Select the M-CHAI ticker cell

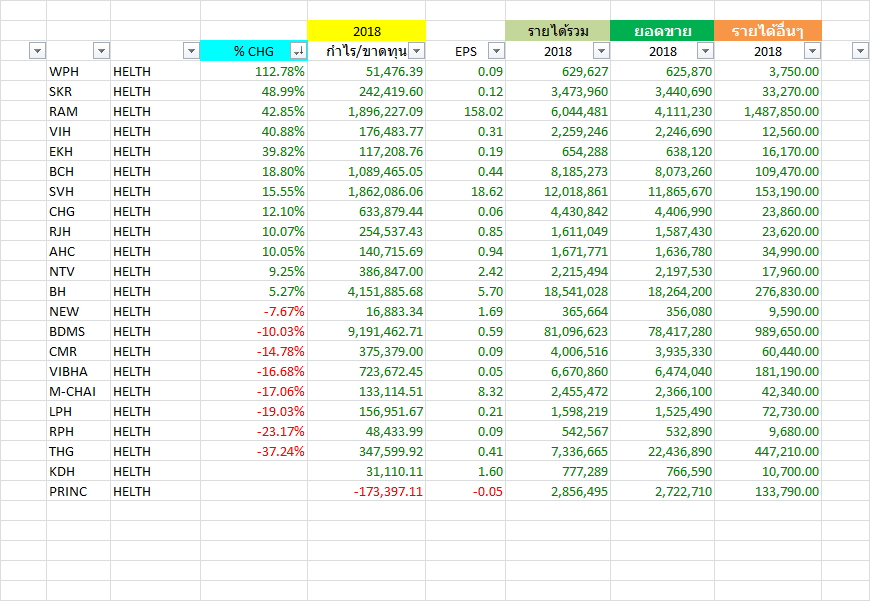[x=78, y=391]
